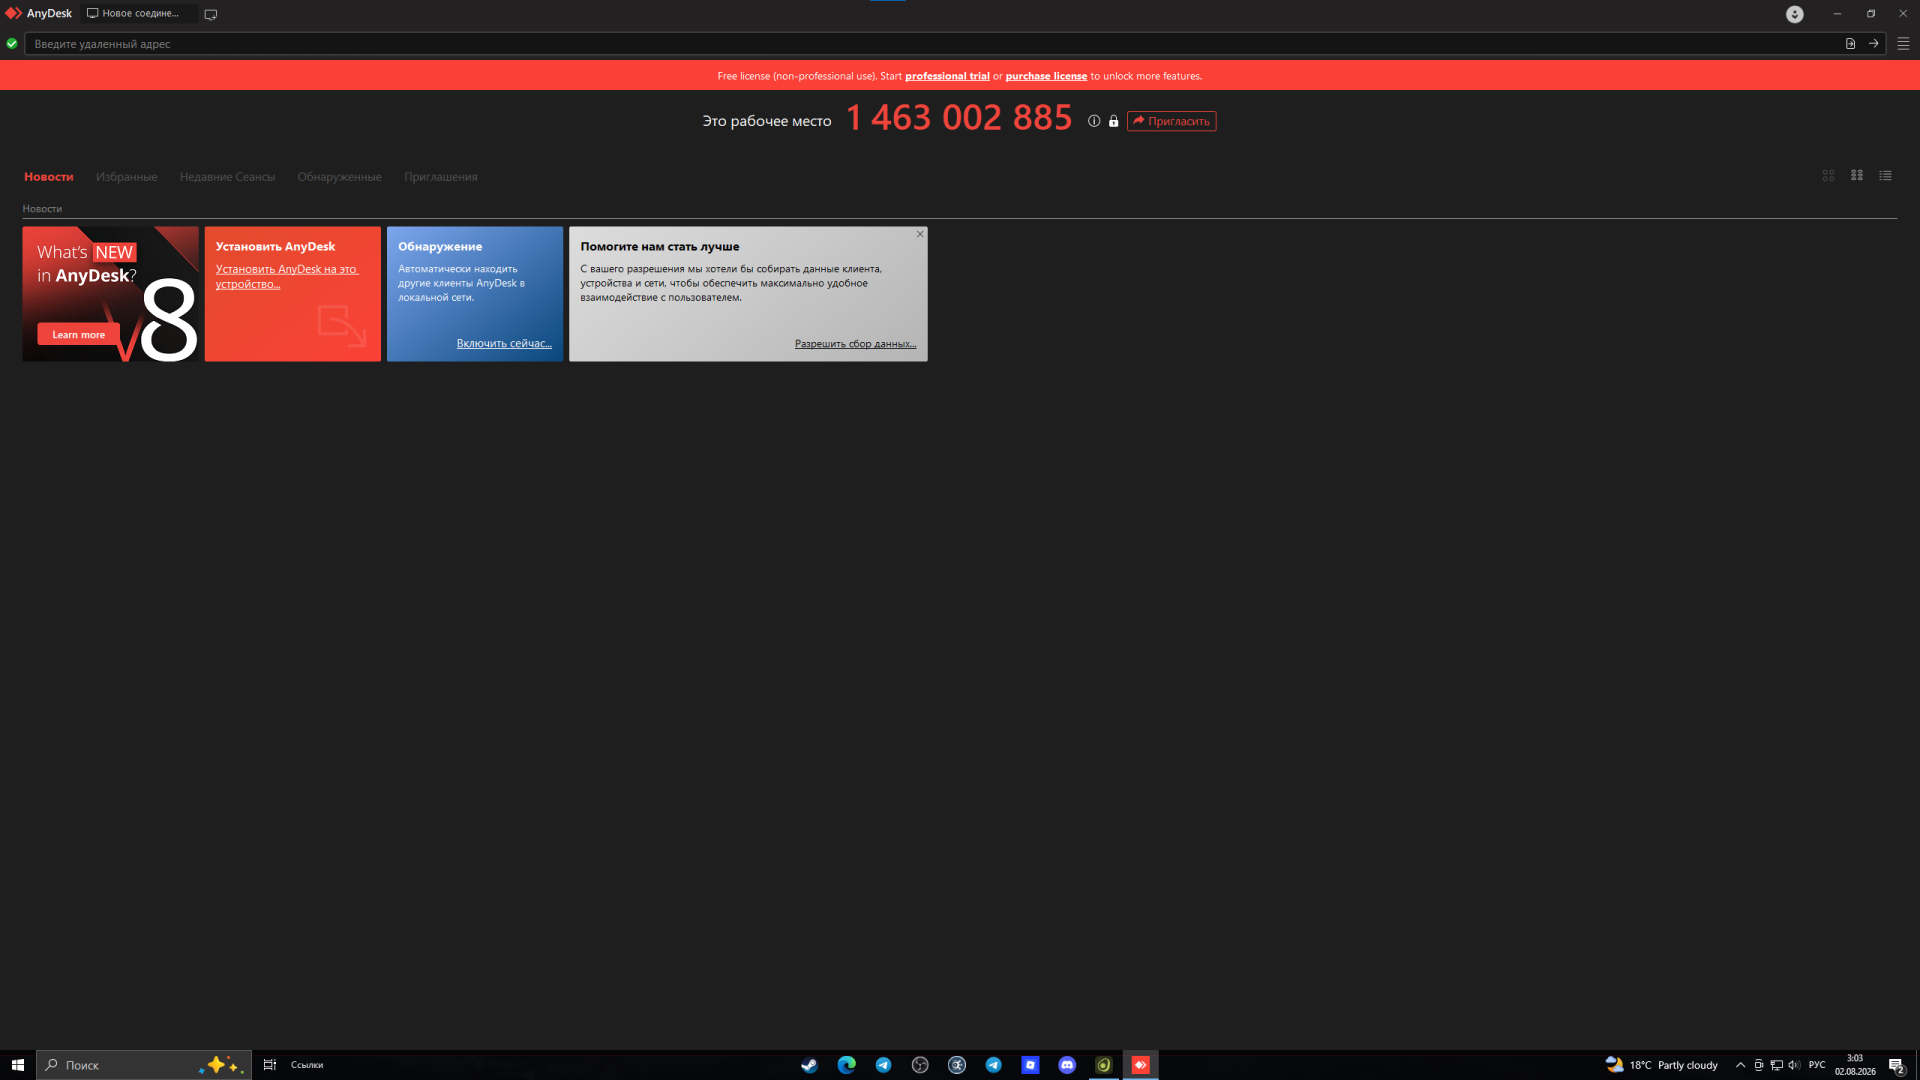
Task: Click the 'Learn more' button on the v8 card
Action: click(78, 335)
